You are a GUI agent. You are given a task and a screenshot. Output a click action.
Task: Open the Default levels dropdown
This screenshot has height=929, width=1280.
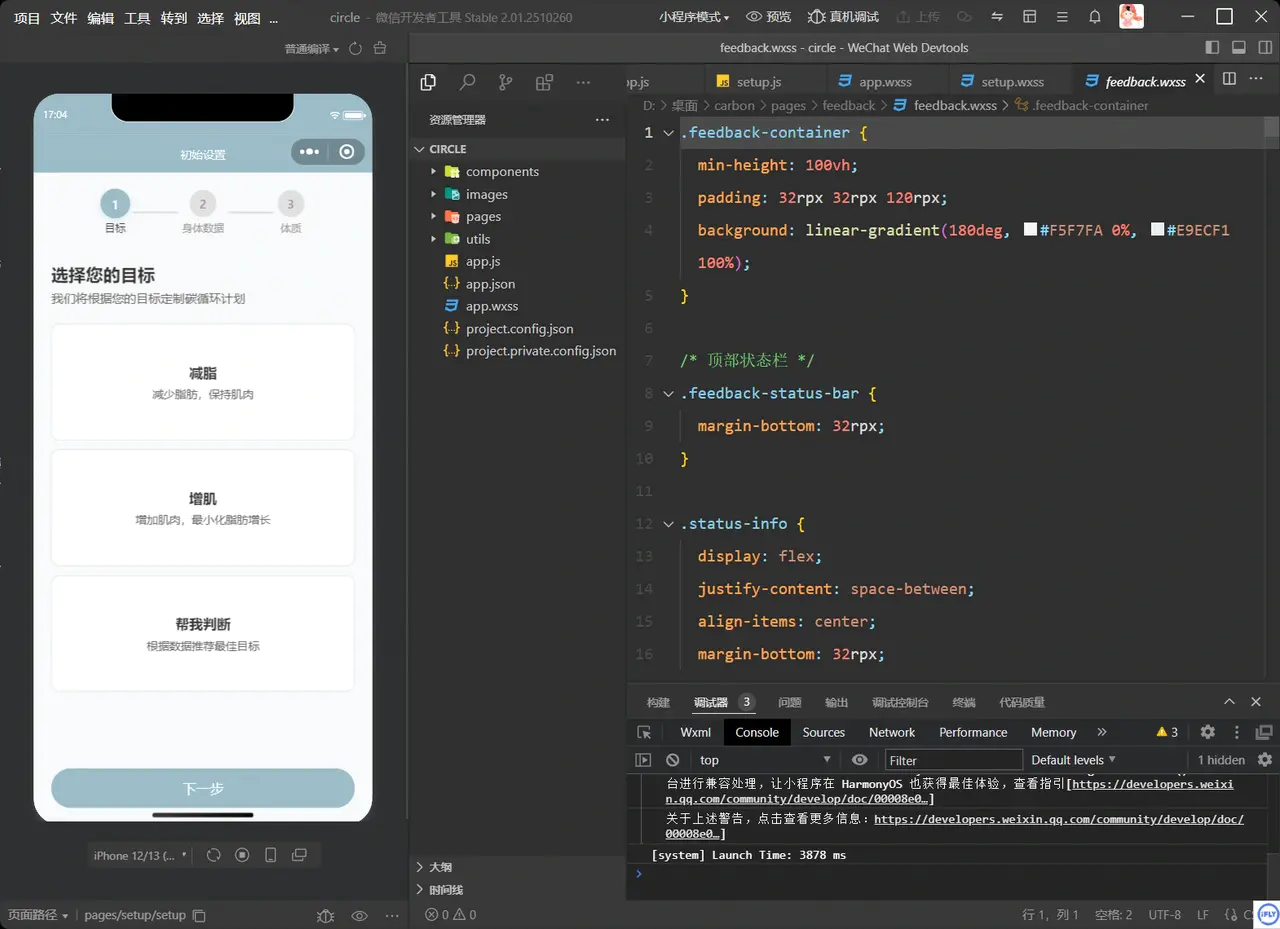[x=1073, y=760]
